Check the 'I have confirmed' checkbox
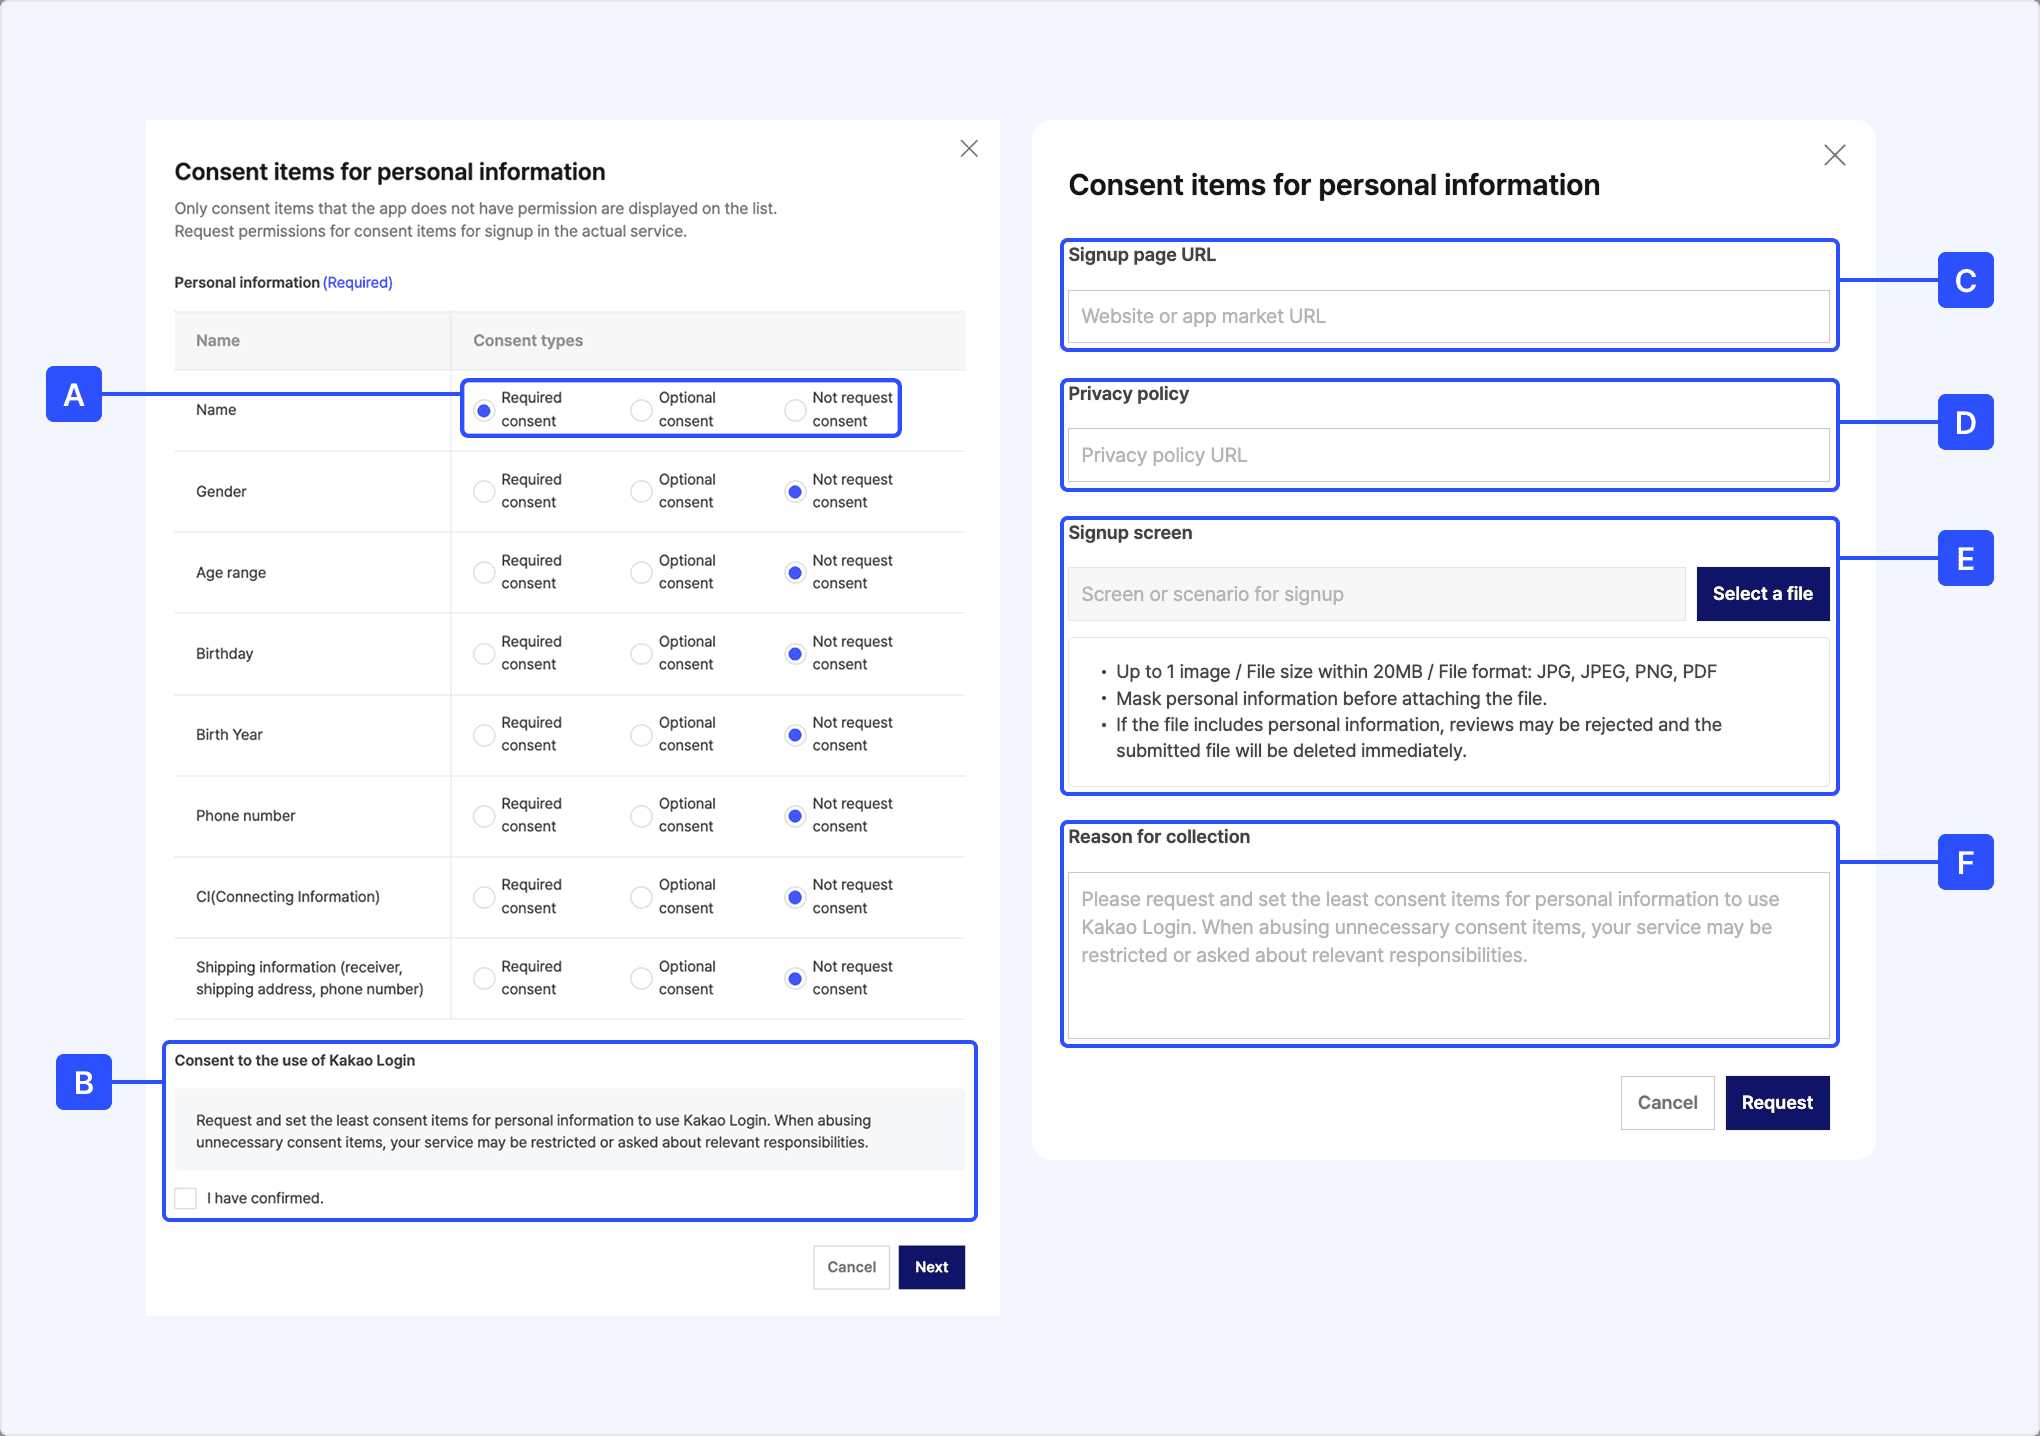 (186, 1198)
